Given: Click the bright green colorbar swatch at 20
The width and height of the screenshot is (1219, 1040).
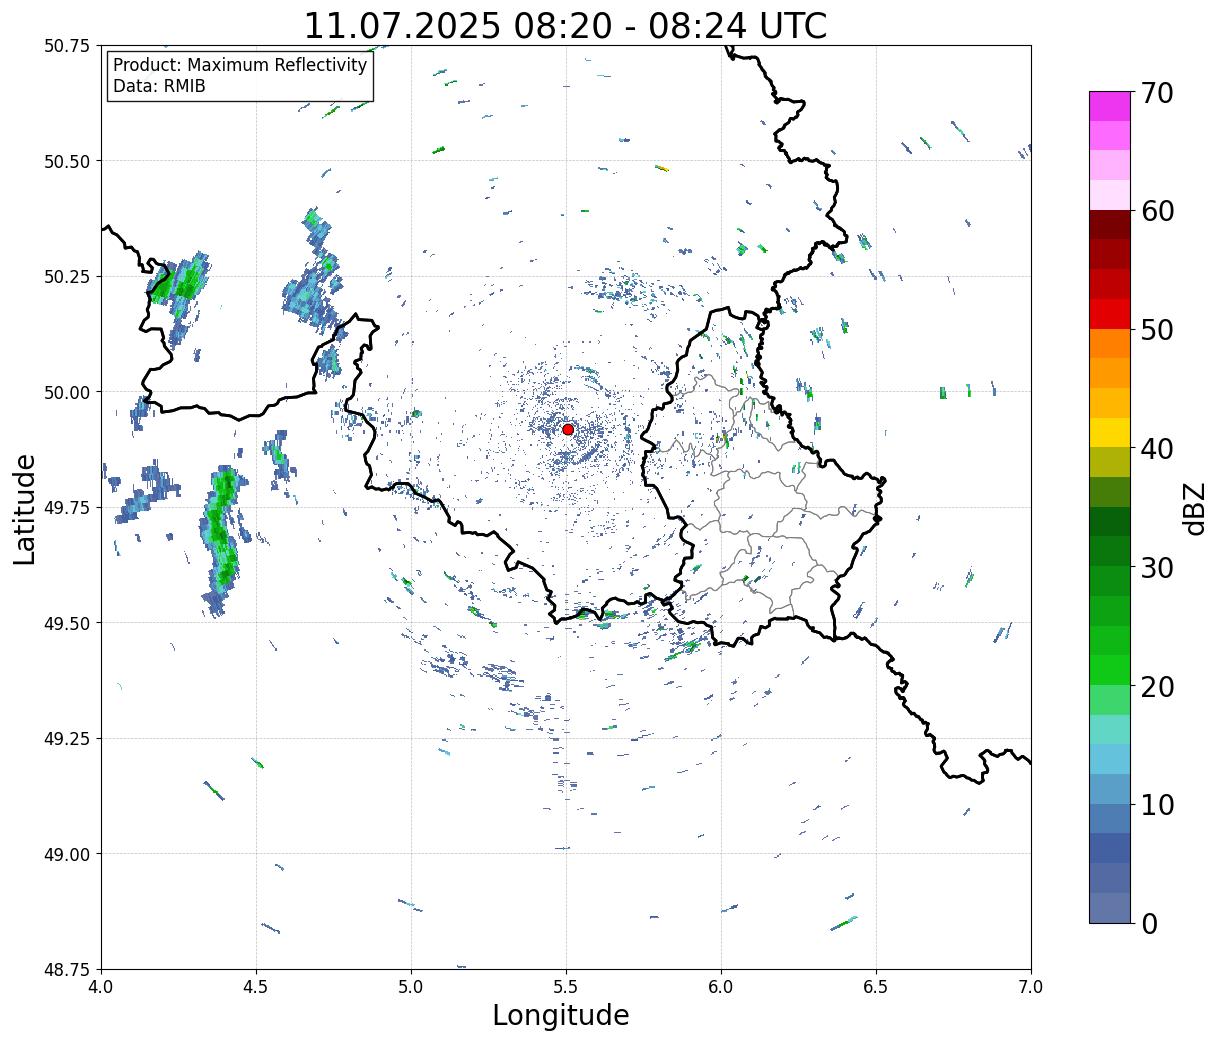Looking at the screenshot, I should pos(1110,670).
